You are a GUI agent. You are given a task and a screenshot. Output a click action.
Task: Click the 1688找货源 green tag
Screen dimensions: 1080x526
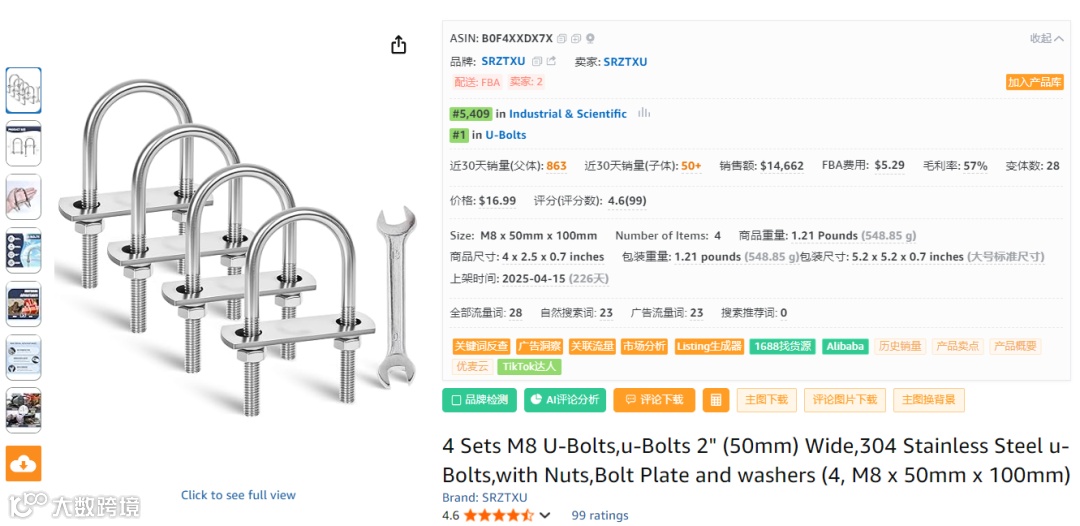pyautogui.click(x=782, y=346)
